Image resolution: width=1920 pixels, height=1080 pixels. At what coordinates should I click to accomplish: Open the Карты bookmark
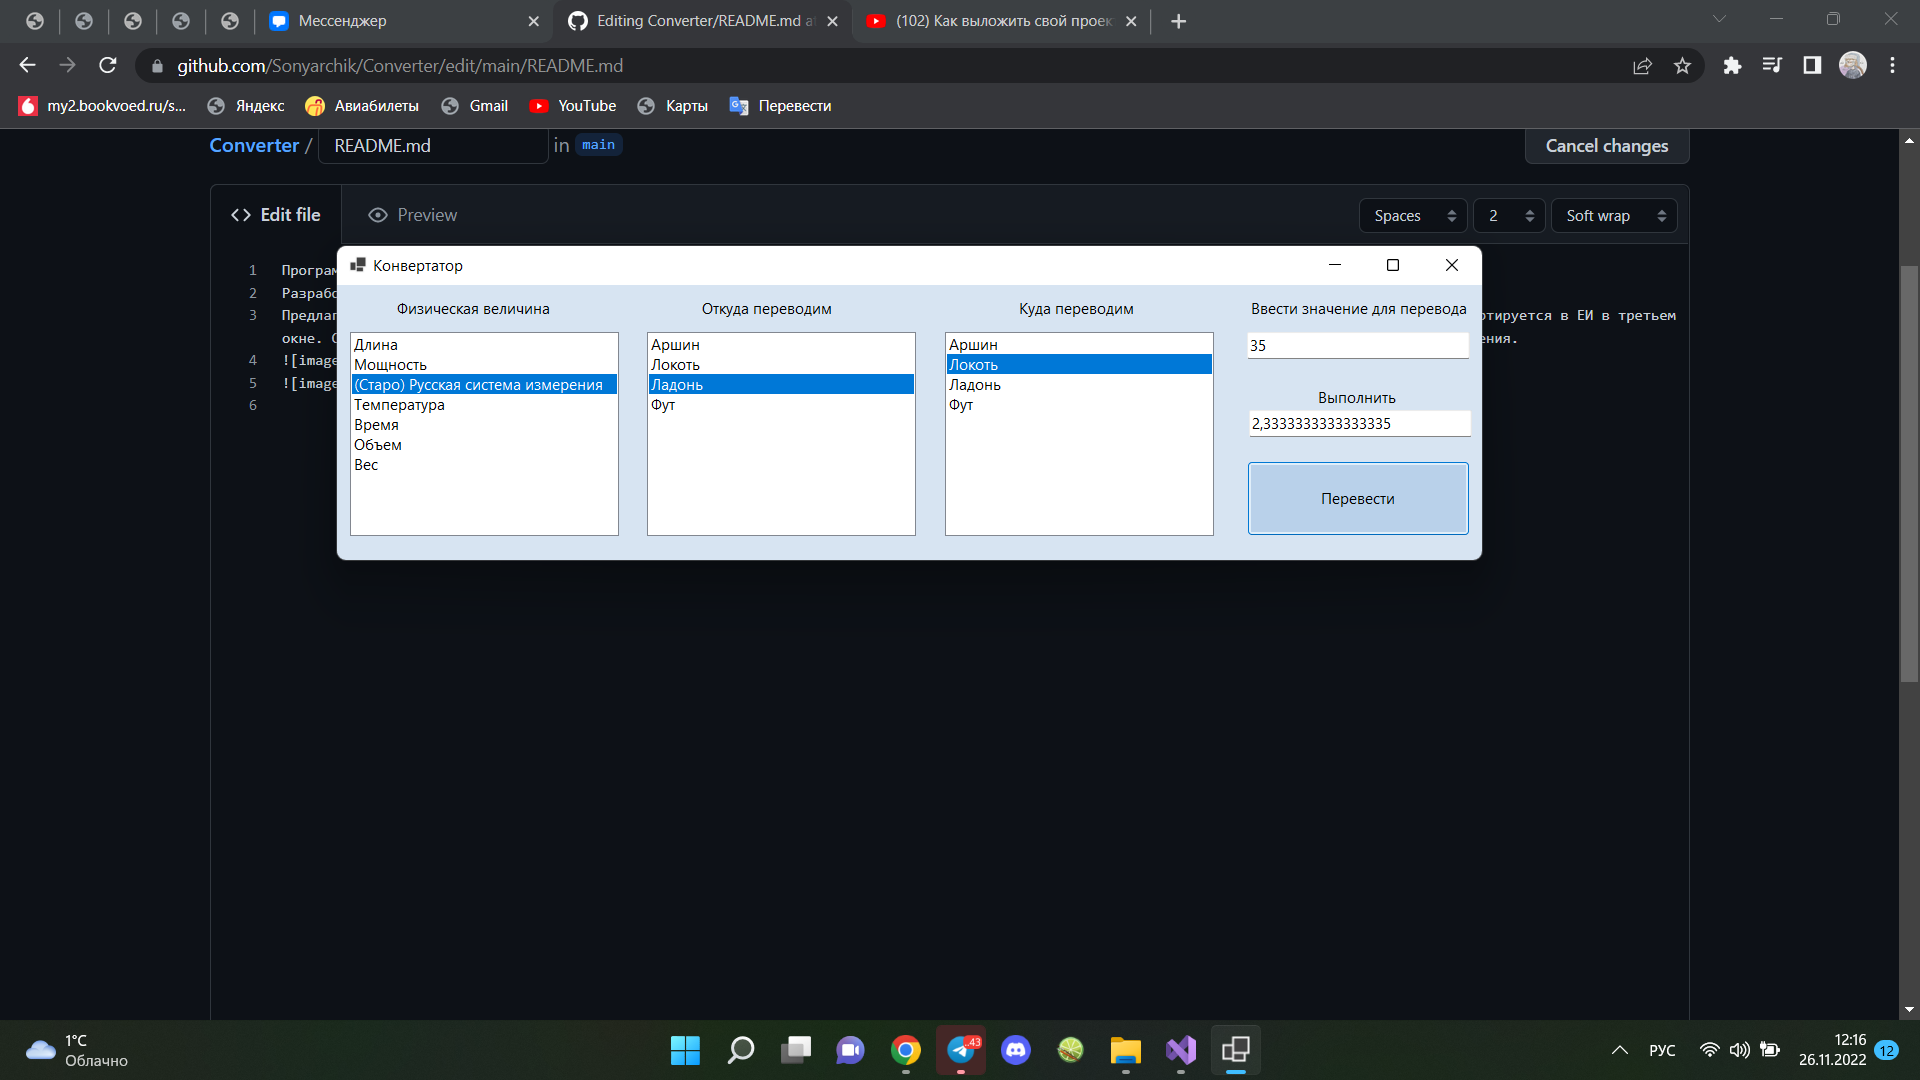click(x=672, y=105)
